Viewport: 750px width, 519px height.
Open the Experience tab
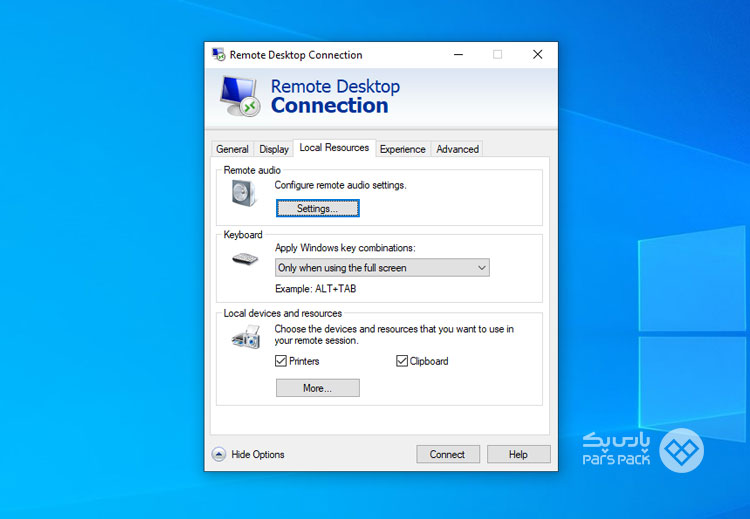(x=403, y=149)
